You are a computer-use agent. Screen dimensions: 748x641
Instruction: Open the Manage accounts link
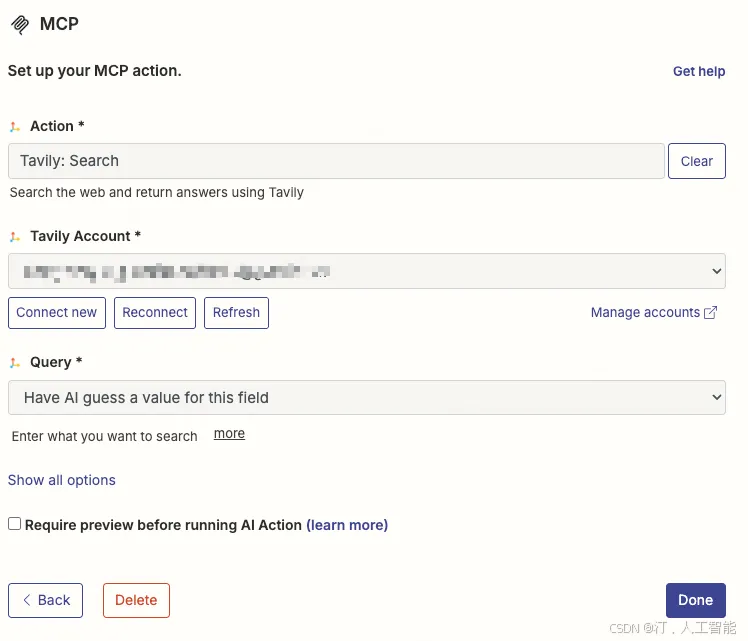tap(645, 313)
